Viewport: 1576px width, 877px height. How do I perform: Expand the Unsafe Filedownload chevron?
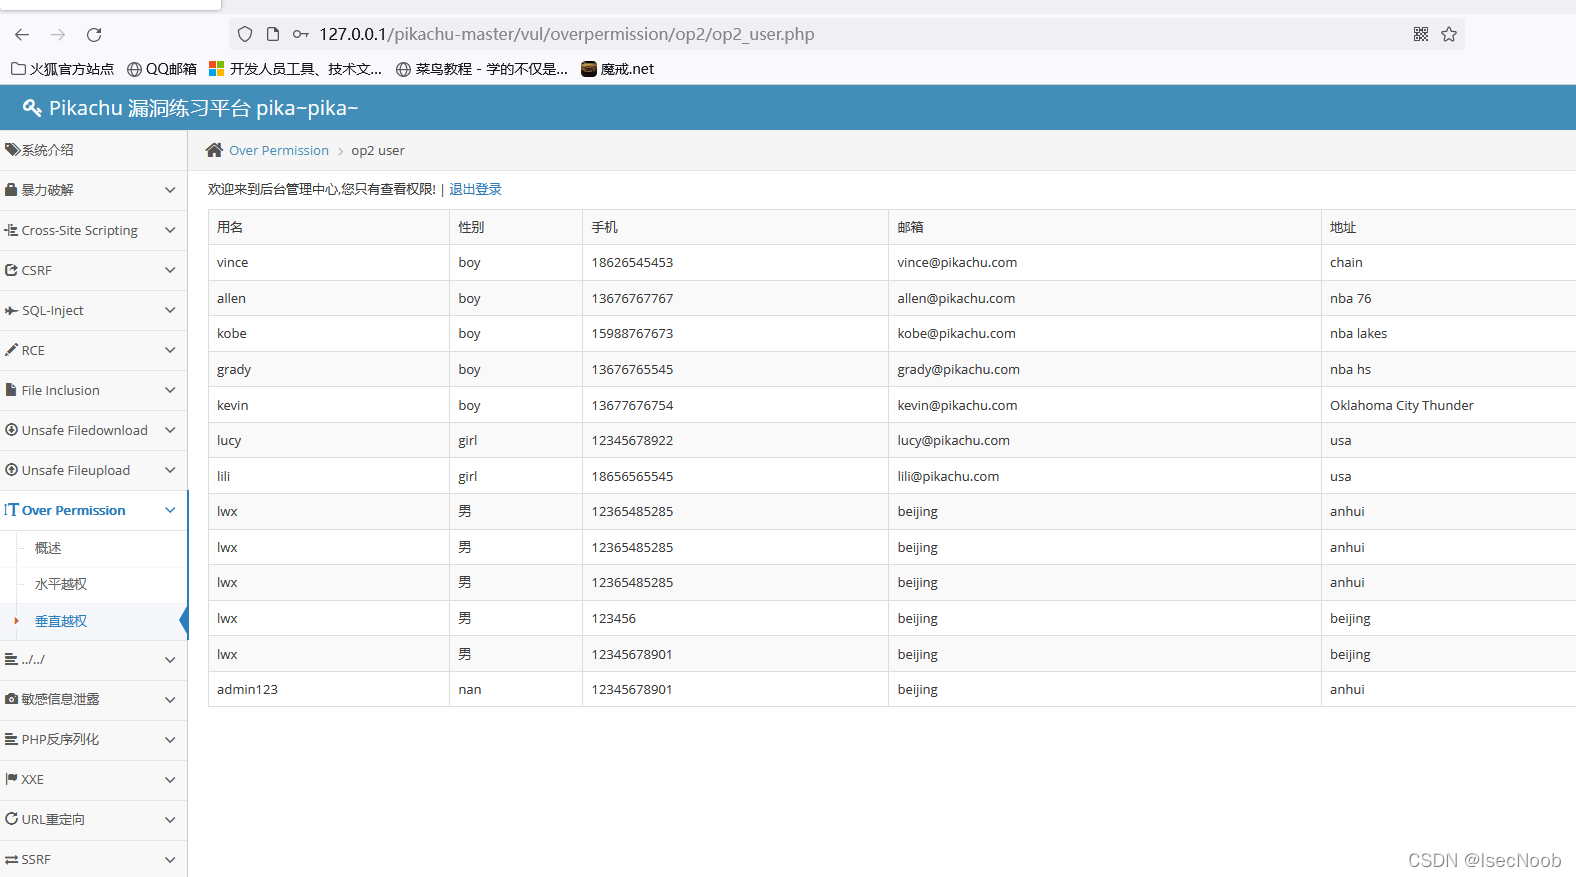[170, 430]
